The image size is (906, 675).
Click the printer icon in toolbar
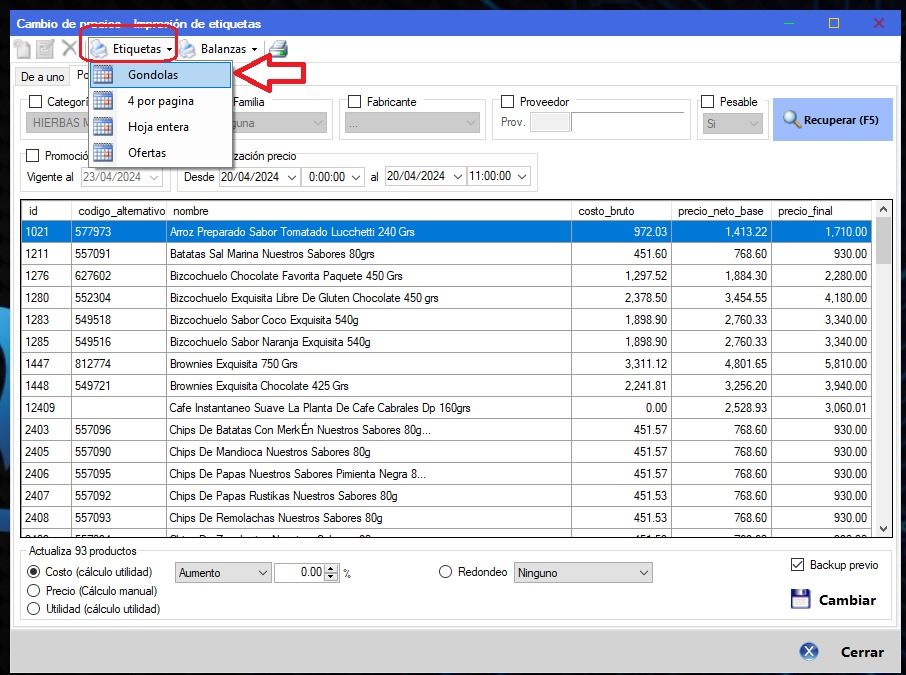tap(279, 49)
